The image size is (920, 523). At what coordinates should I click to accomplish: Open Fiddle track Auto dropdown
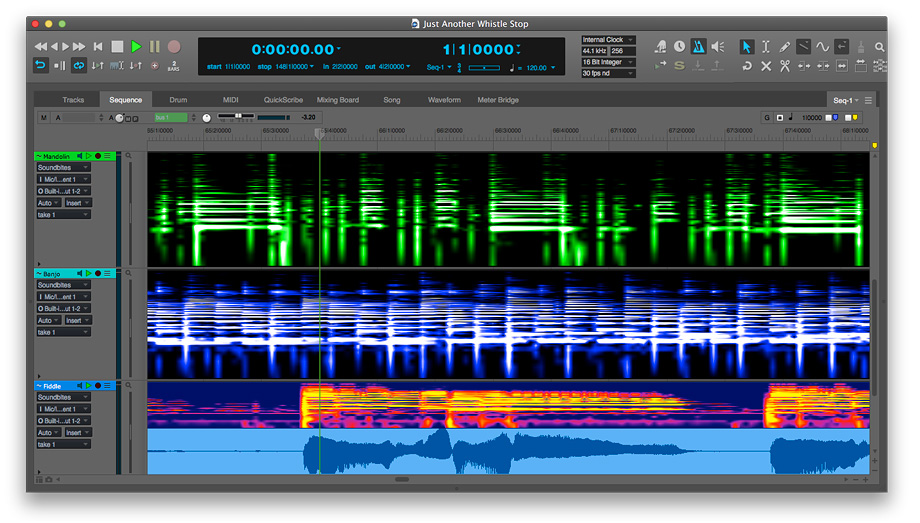(49, 433)
